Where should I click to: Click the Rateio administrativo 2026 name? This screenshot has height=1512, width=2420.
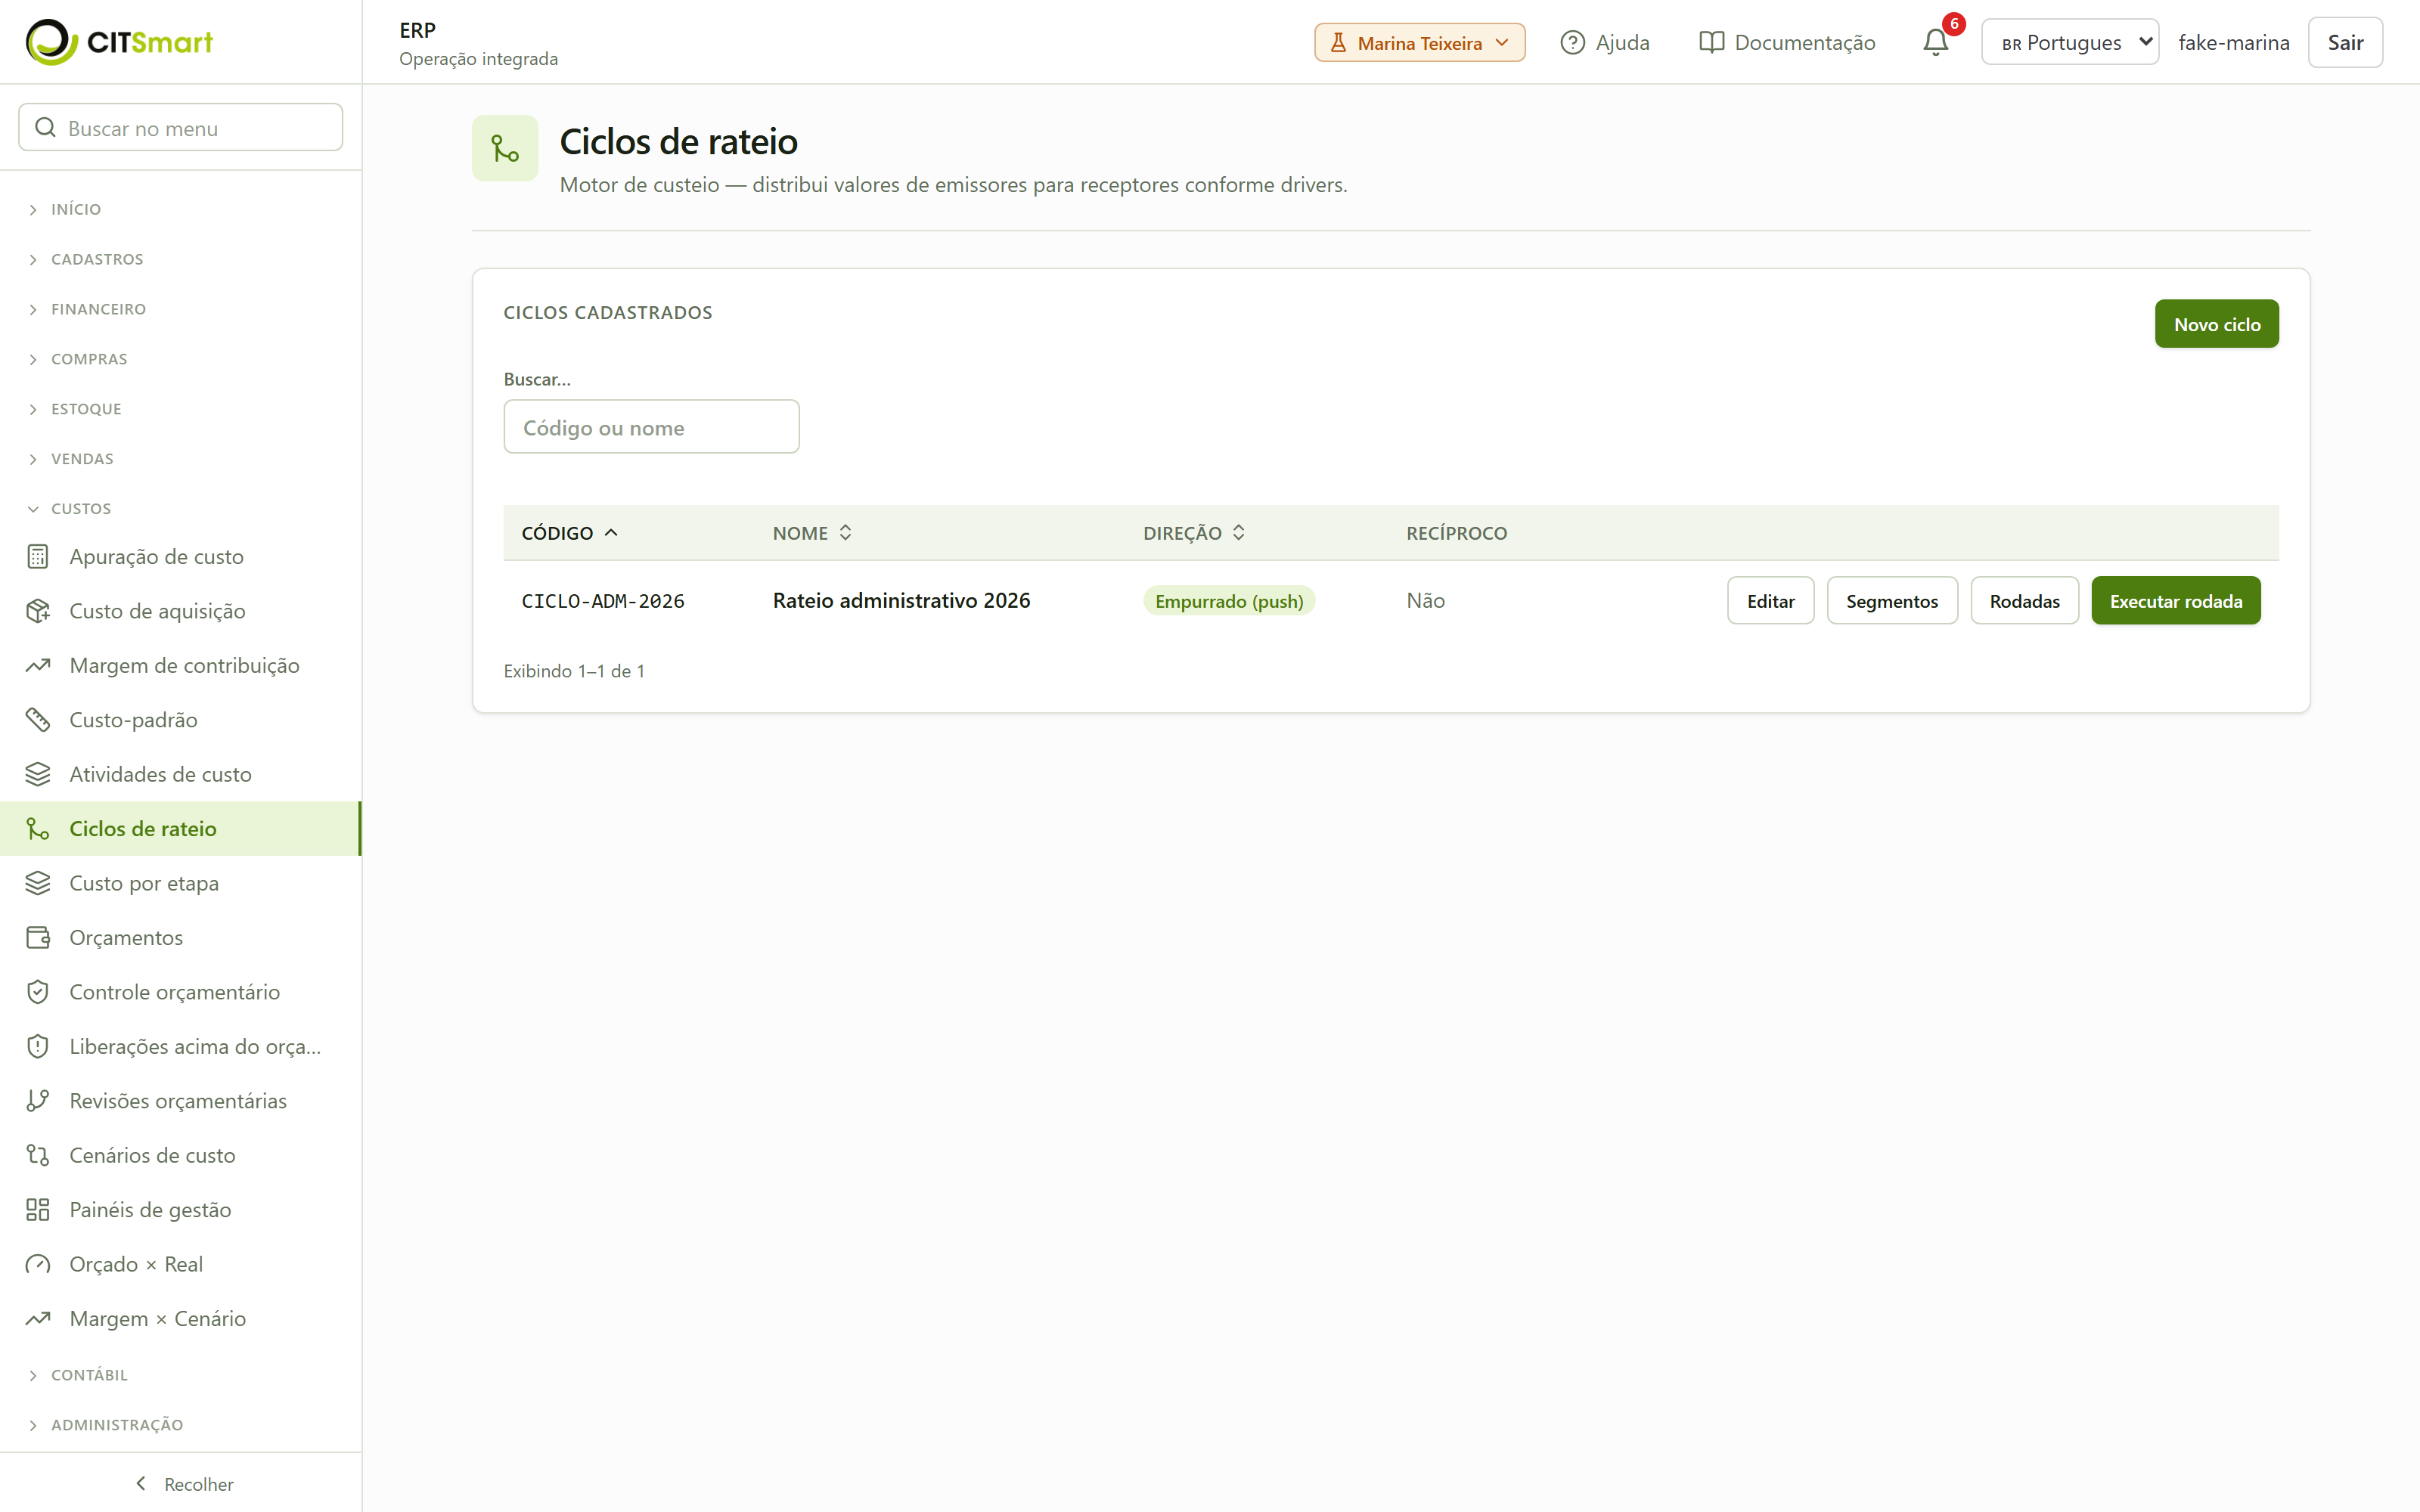(x=901, y=601)
